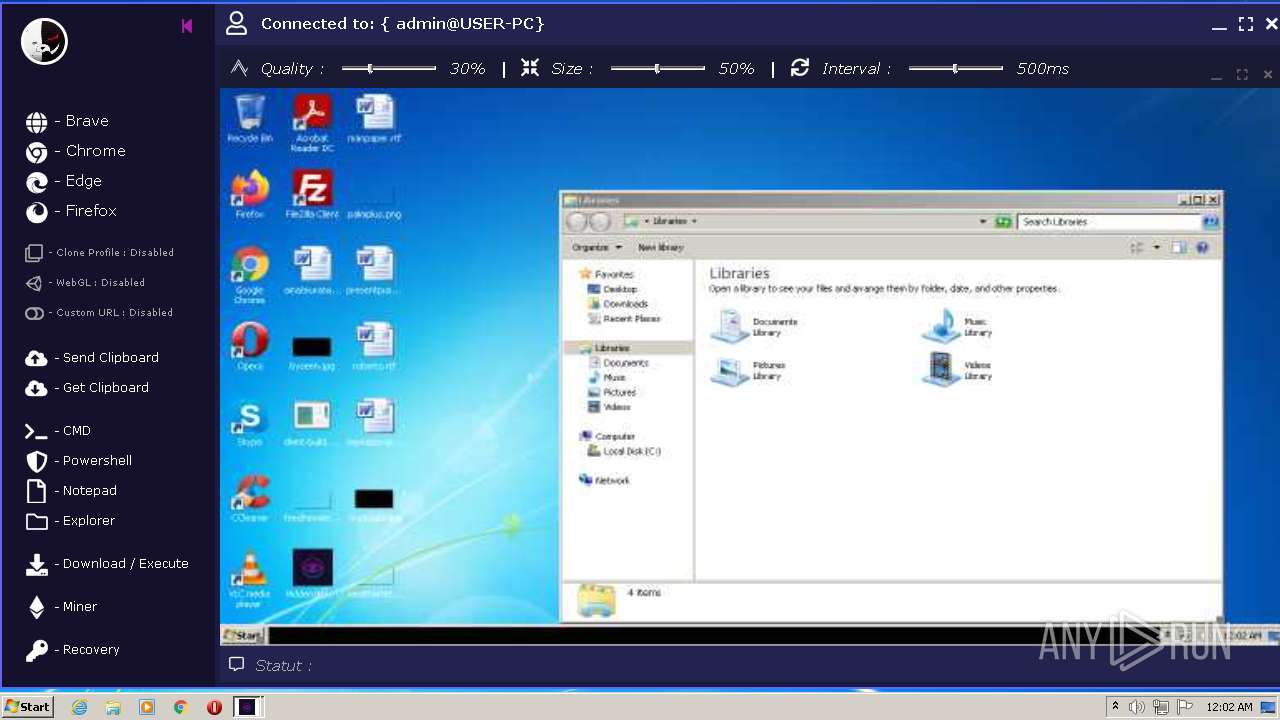Screen dimensions: 1280x720
Task: Open Music library in Libraries window
Action: pyautogui.click(x=958, y=327)
